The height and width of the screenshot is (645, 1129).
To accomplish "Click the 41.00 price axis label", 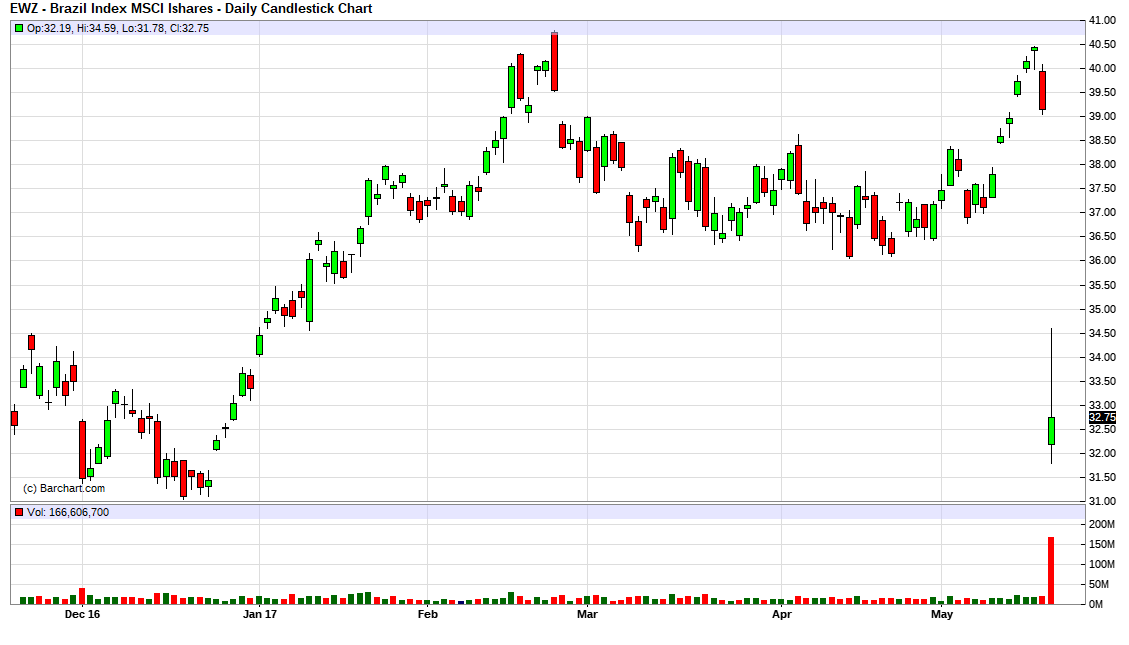I will [1102, 21].
